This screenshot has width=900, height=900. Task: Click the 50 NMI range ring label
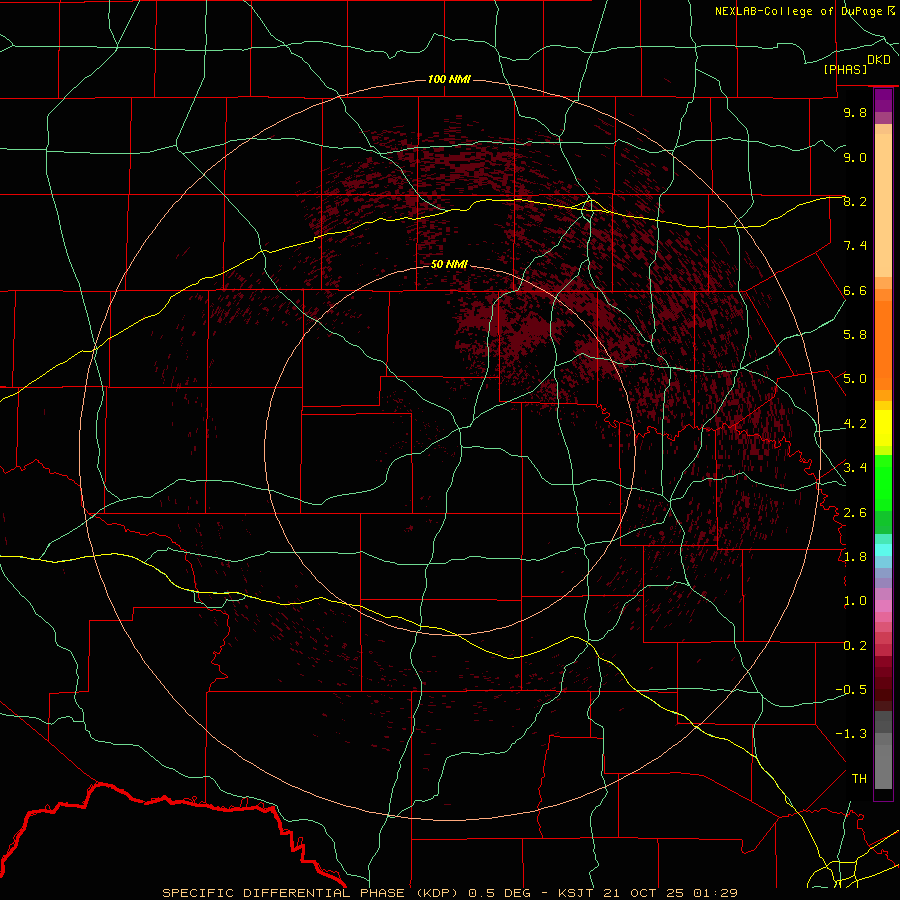(449, 264)
